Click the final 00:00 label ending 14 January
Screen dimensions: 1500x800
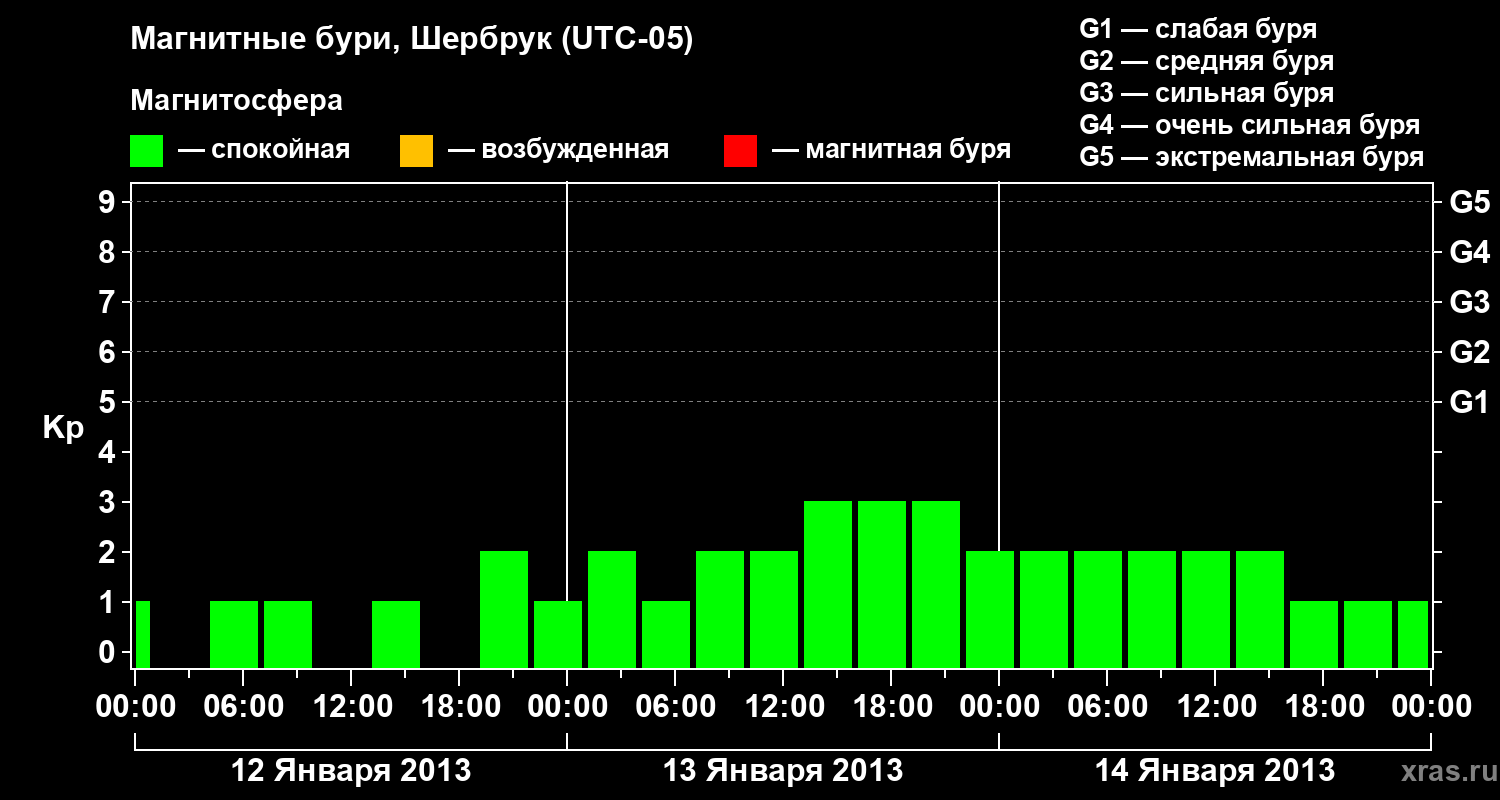point(1431,707)
